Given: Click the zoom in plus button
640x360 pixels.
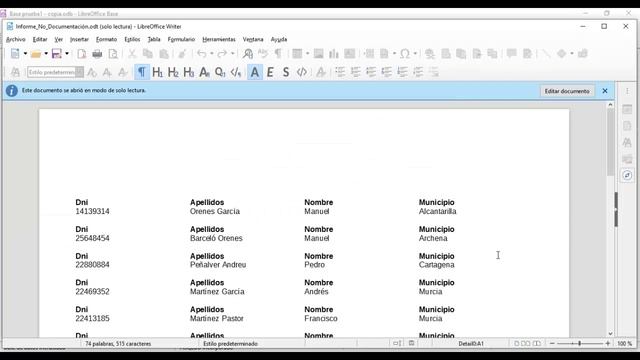Looking at the screenshot, I should (x=608, y=344).
